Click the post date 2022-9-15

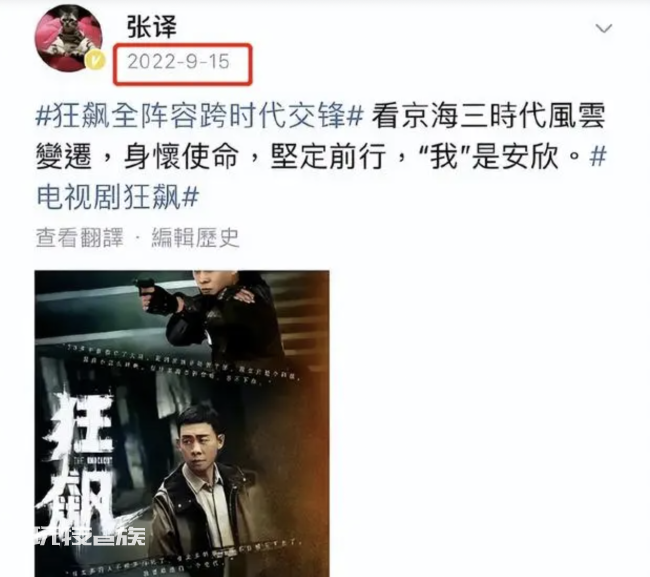178,62
